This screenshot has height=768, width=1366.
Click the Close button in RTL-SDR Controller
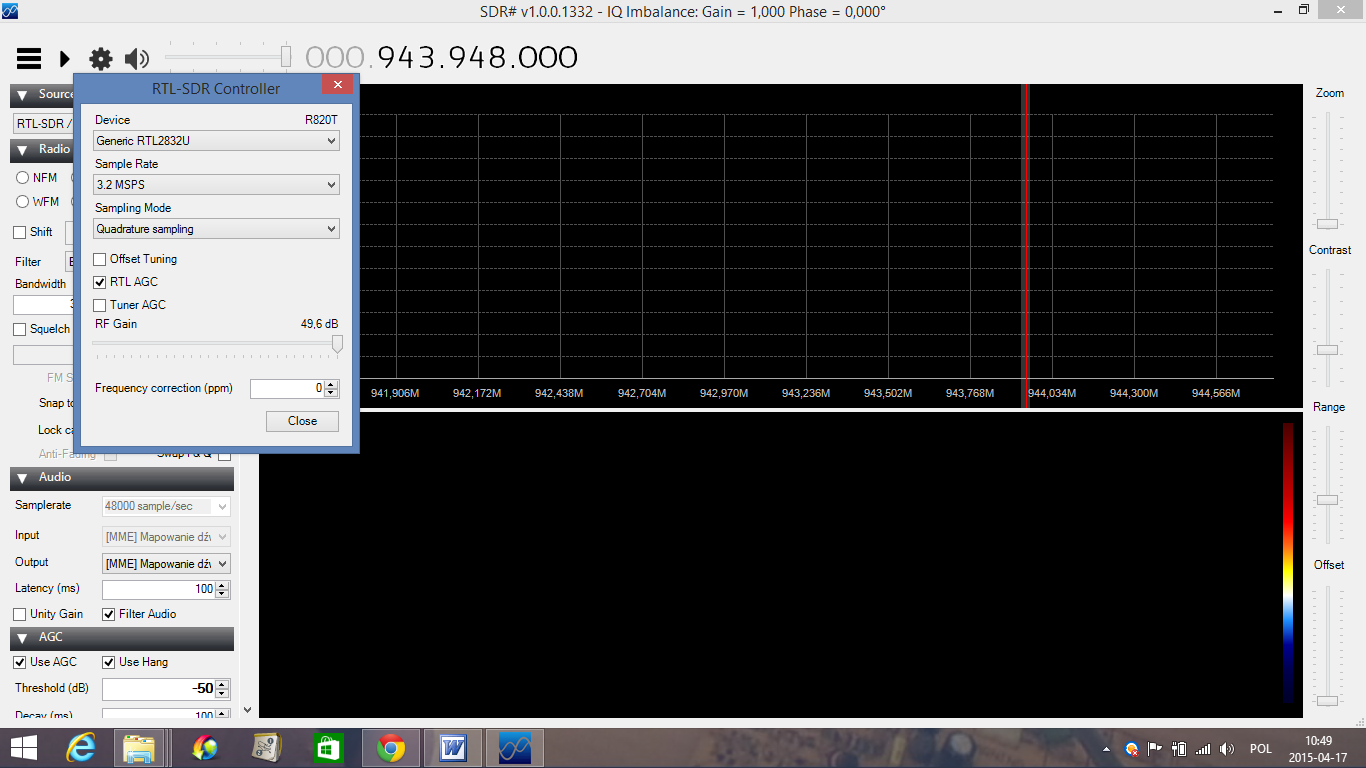point(302,421)
